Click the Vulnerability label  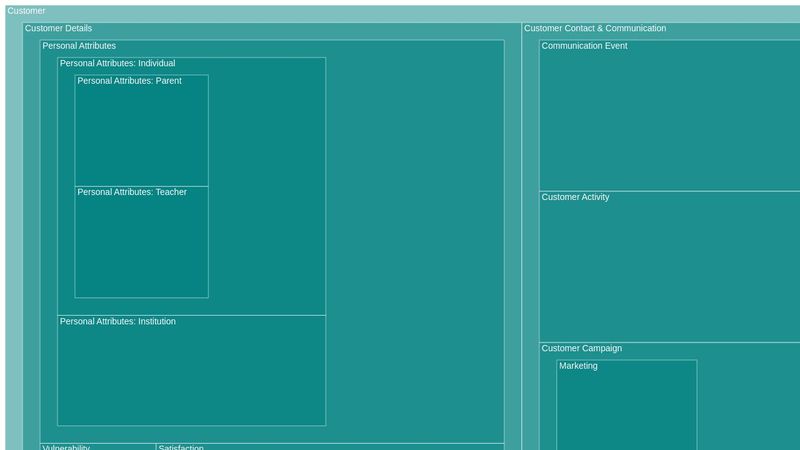tap(66, 447)
